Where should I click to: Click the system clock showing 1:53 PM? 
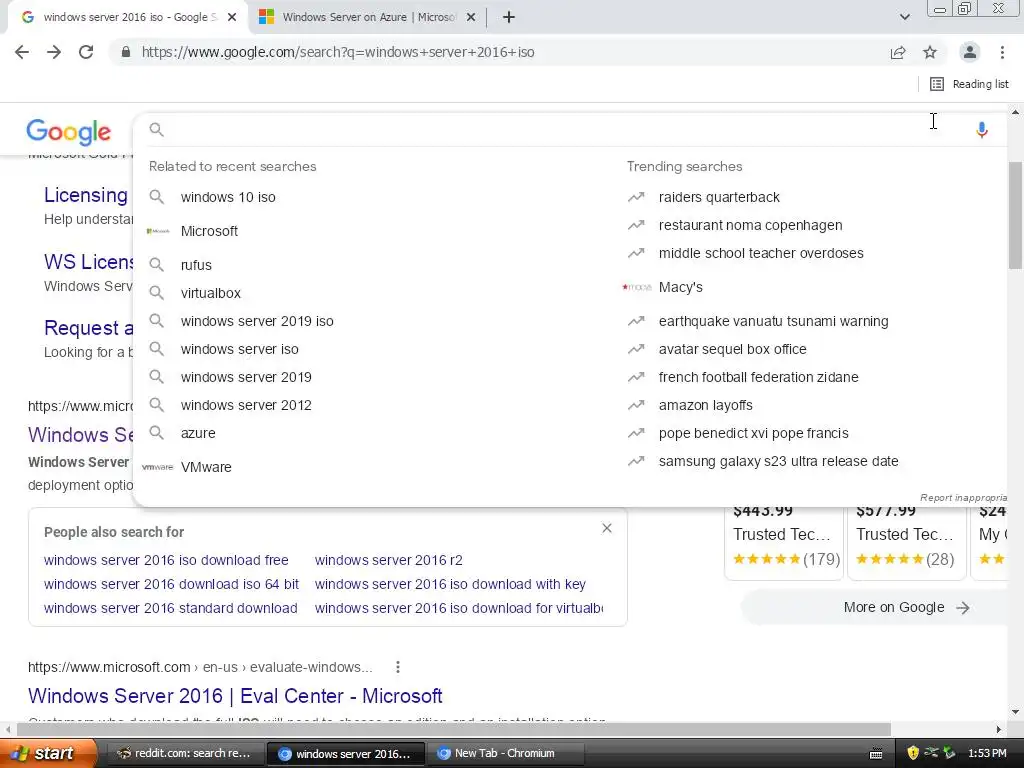[987, 754]
